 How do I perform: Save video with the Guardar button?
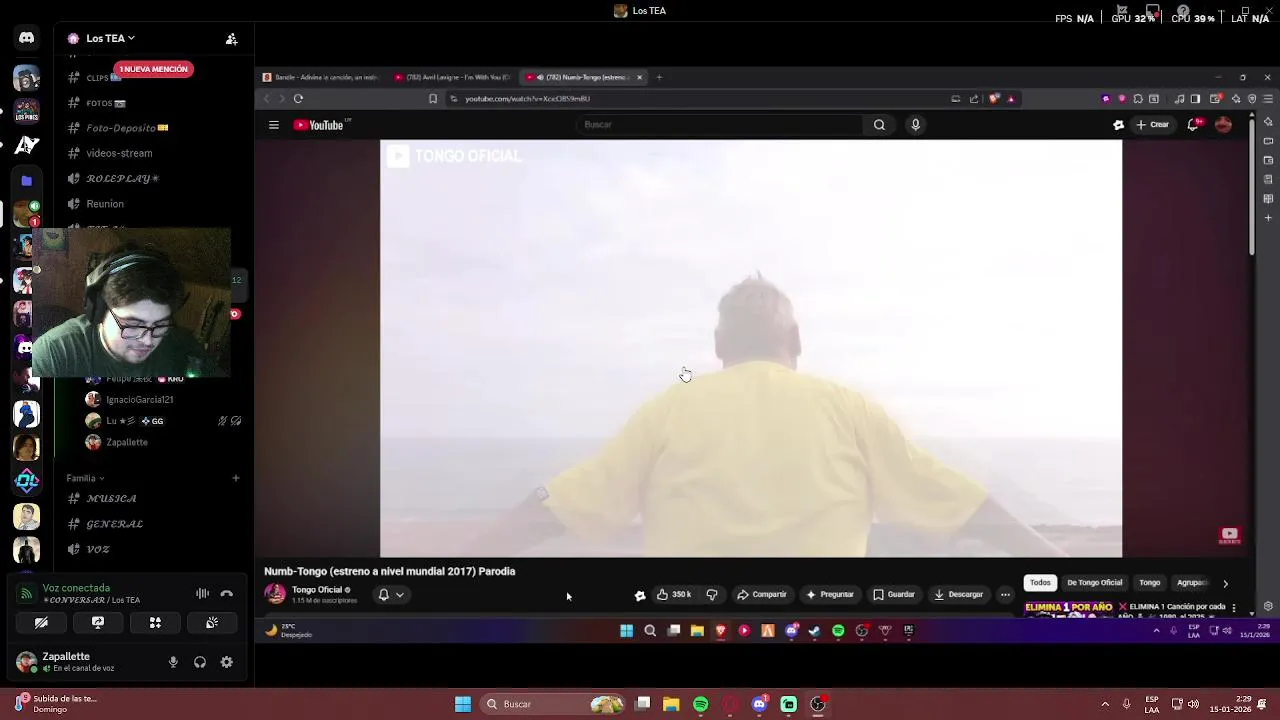[x=894, y=595]
